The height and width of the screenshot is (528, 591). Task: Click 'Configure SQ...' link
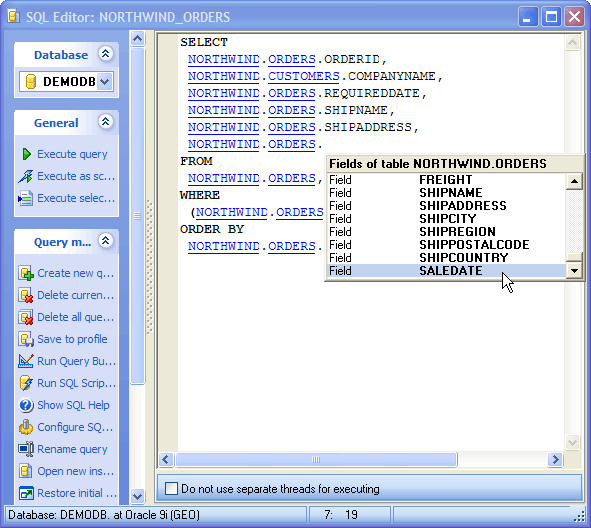click(x=75, y=427)
